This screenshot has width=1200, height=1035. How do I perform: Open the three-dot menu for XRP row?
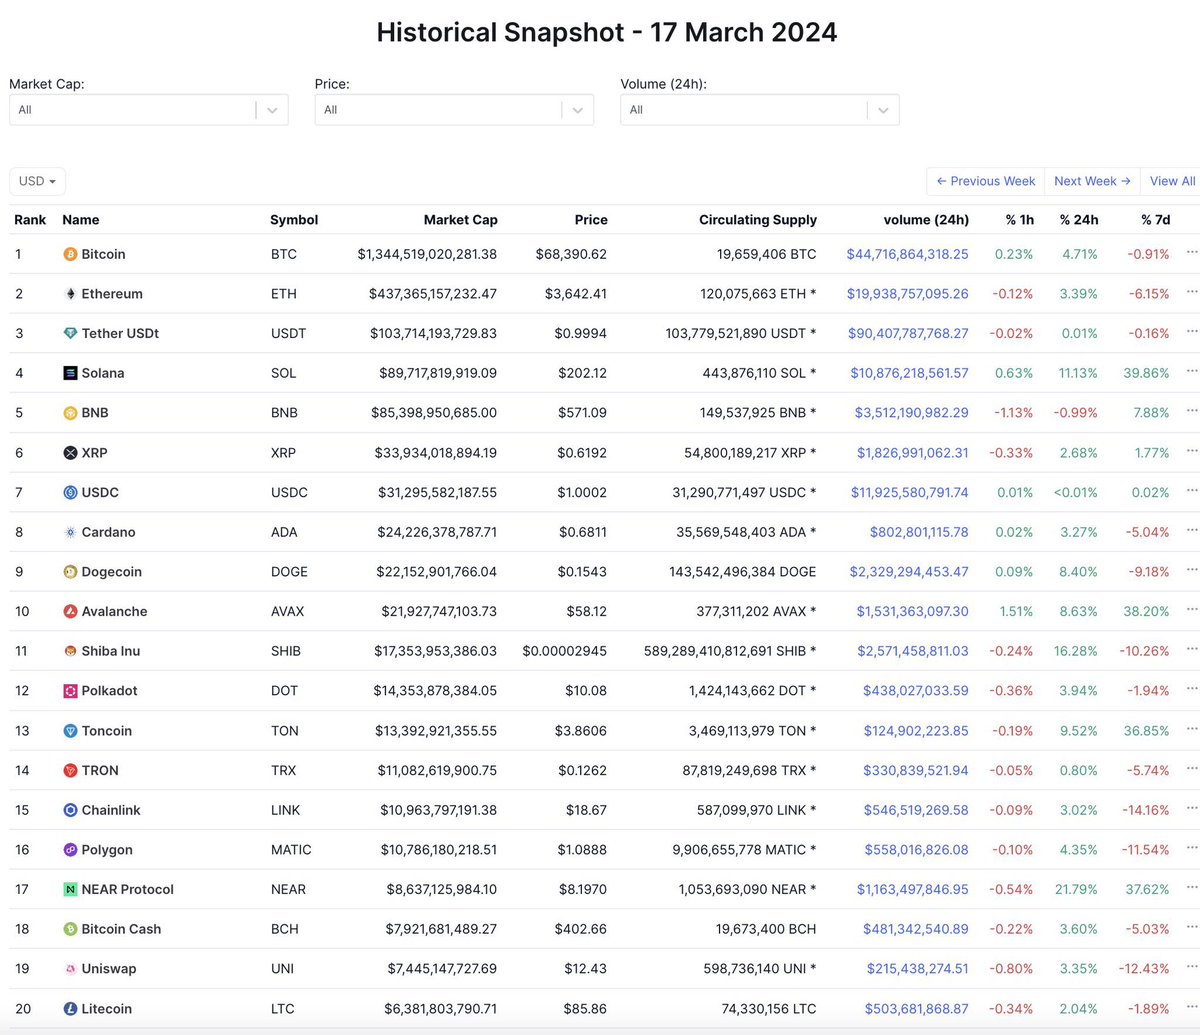tap(1191, 451)
